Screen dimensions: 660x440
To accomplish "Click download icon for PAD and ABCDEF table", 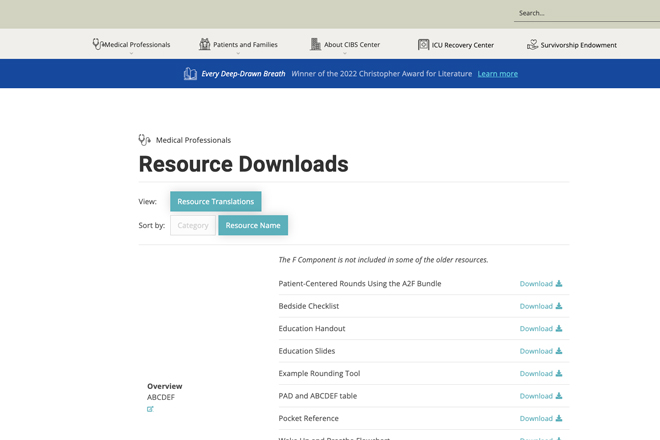I will pyautogui.click(x=559, y=396).
